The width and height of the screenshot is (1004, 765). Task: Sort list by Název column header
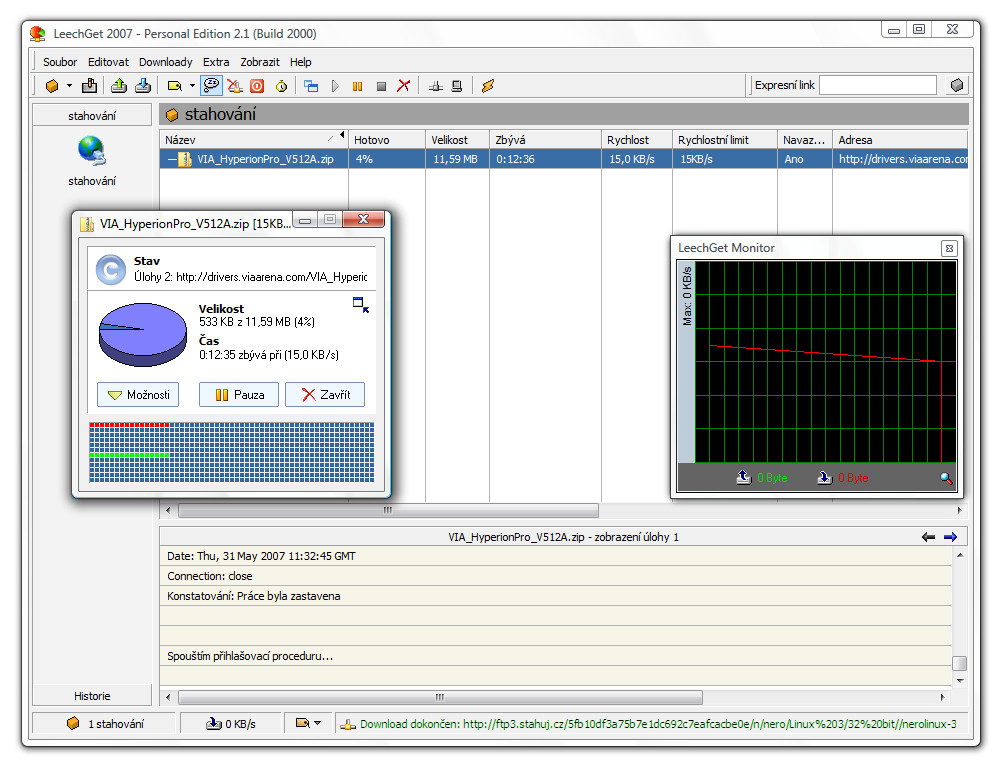tap(254, 140)
